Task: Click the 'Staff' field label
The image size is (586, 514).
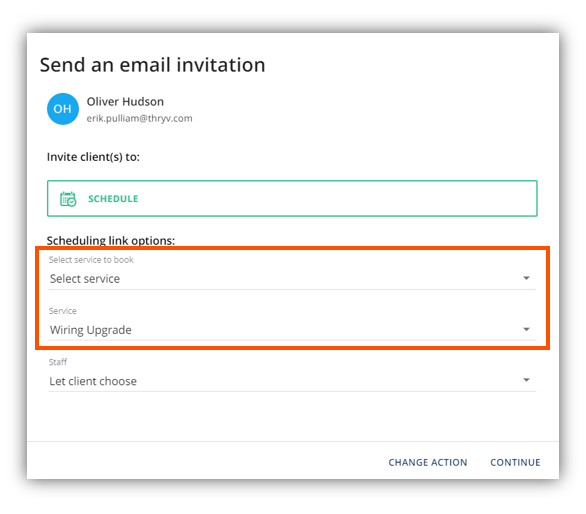Action: 58,362
